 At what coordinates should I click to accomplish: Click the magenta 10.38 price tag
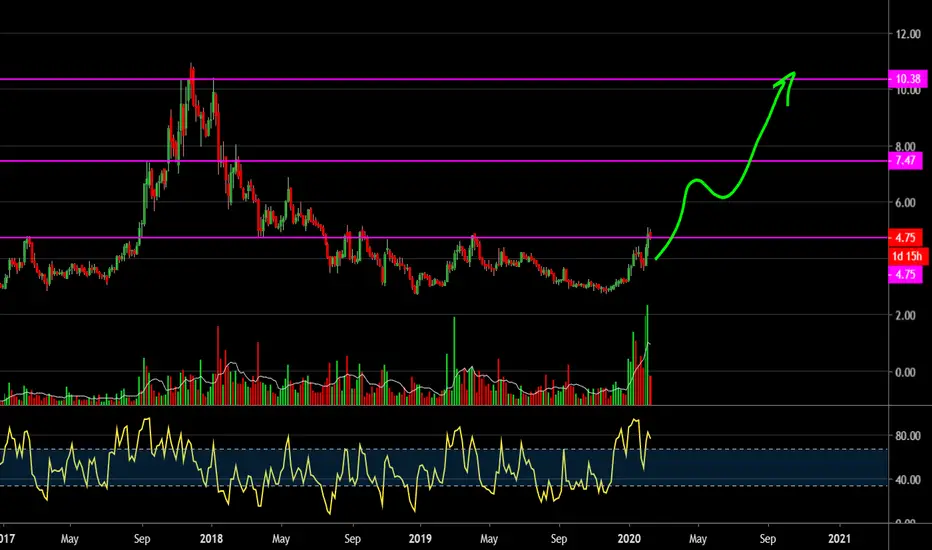pos(907,78)
